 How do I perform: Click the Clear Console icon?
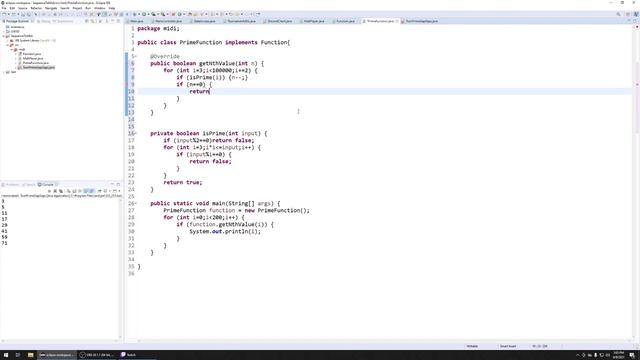(69, 191)
